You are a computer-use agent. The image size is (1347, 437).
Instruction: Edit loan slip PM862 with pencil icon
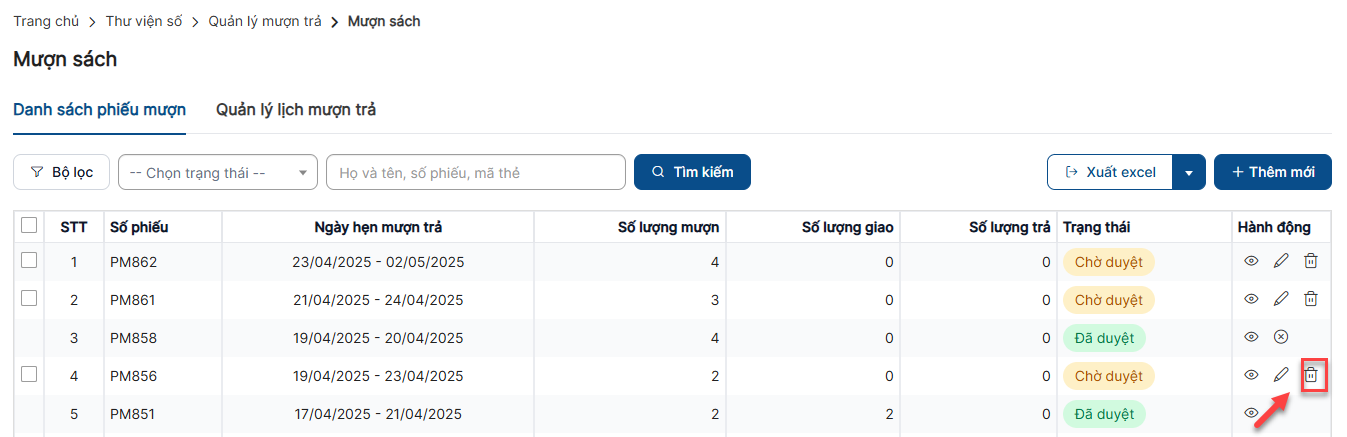(1281, 262)
